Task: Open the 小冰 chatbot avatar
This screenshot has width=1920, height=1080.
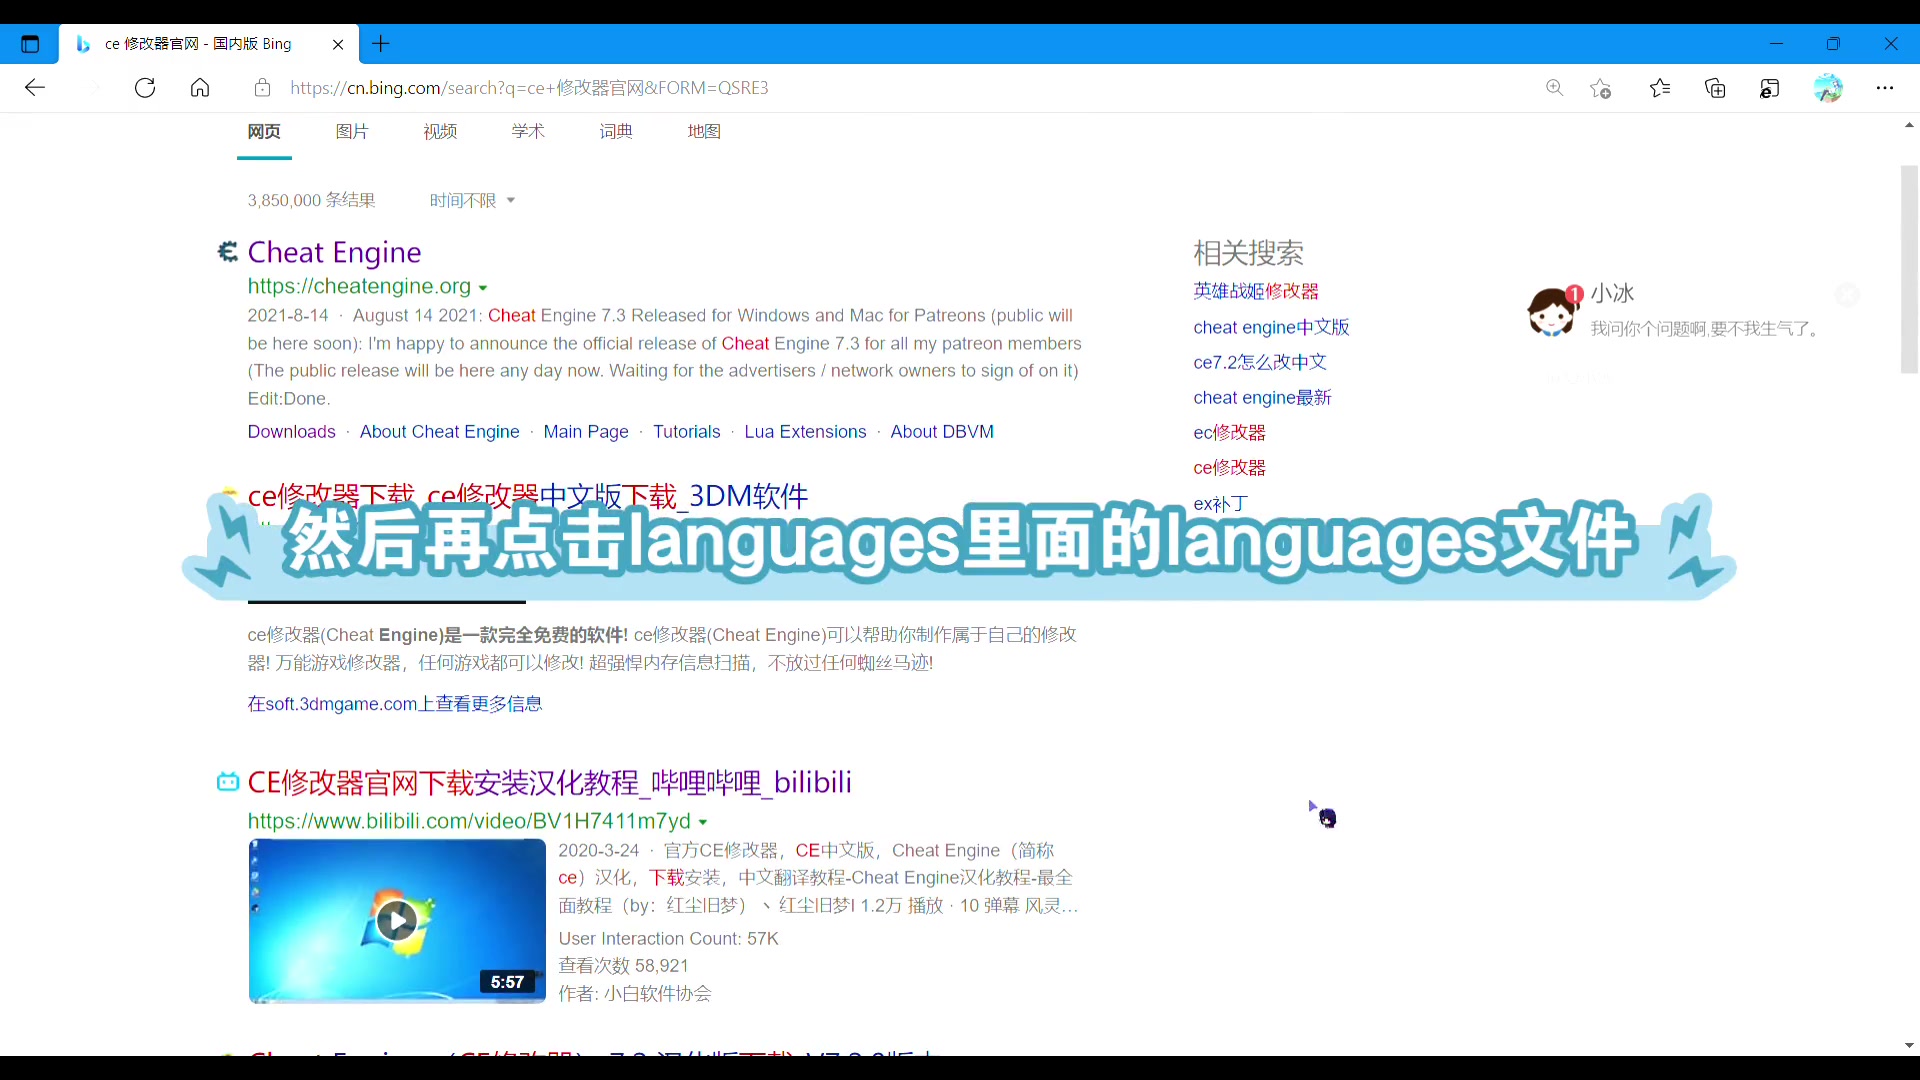Action: [1553, 311]
